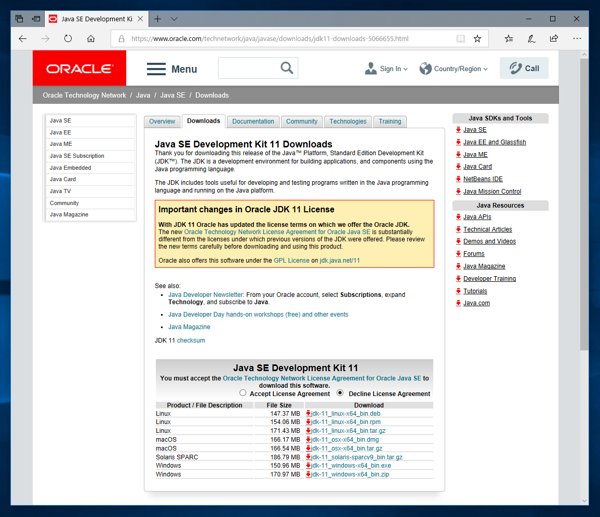Open Edge settings ellipsis menu
This screenshot has width=600, height=517.
tap(577, 38)
